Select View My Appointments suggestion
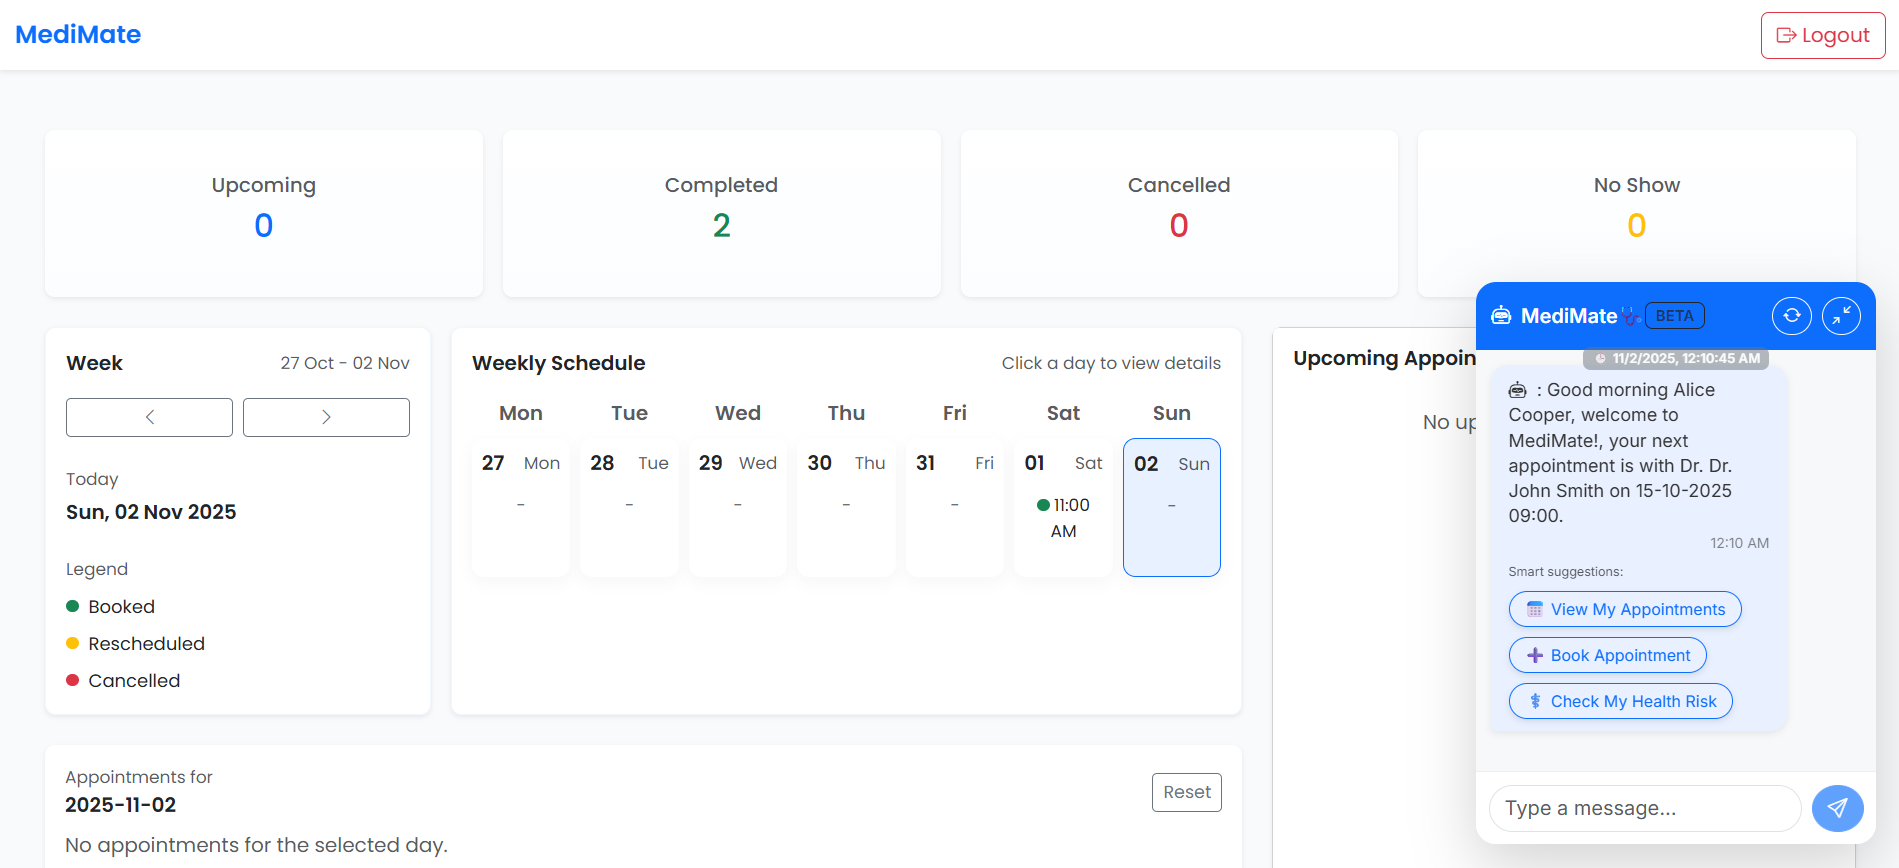1899x868 pixels. (1624, 609)
